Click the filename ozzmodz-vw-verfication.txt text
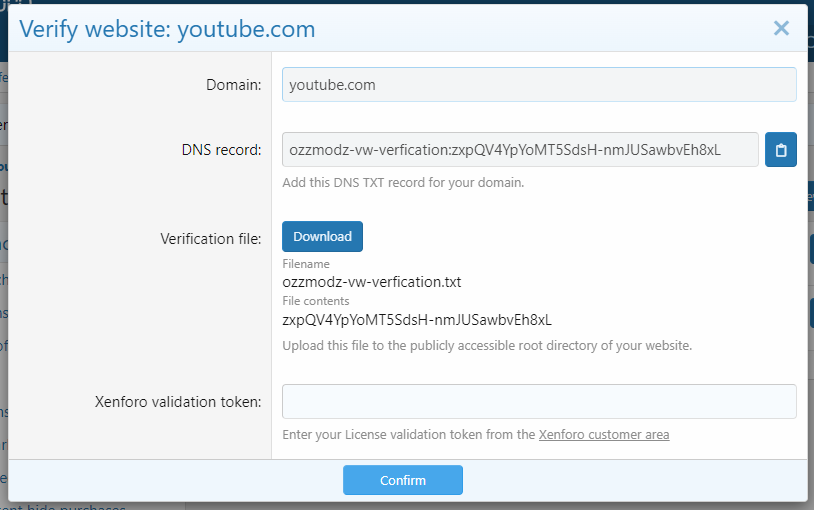This screenshot has width=814, height=510. (372, 282)
